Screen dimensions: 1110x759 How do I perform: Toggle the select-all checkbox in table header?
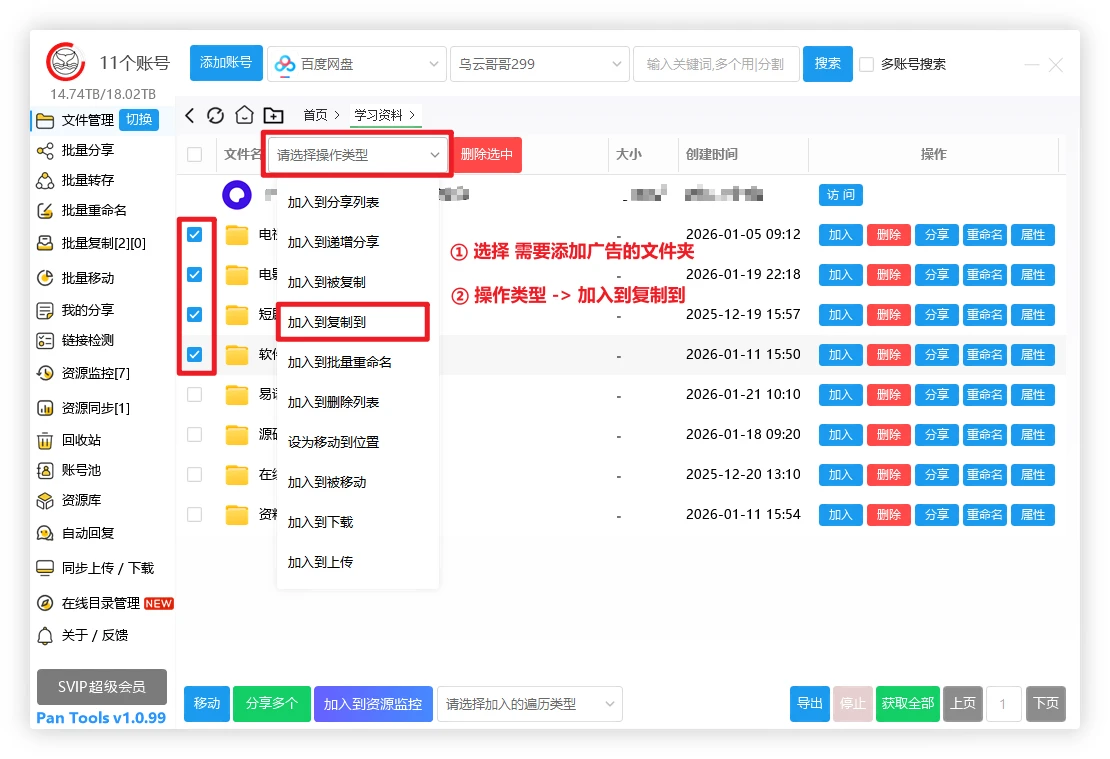coord(194,154)
